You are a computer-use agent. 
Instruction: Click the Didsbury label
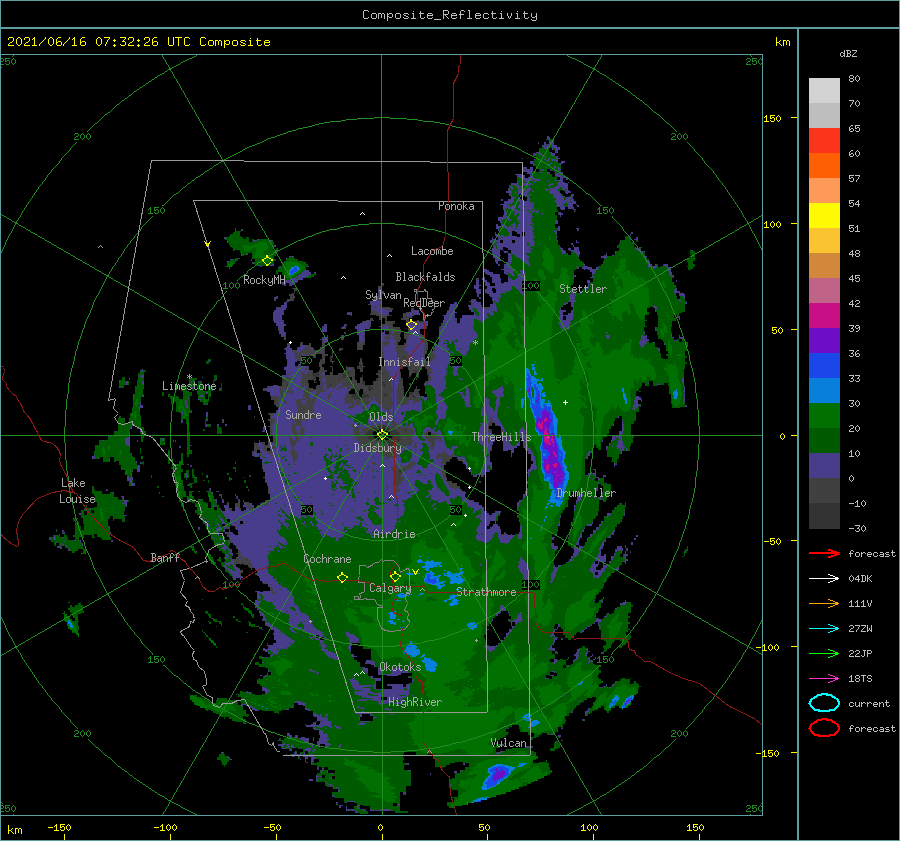(x=377, y=448)
